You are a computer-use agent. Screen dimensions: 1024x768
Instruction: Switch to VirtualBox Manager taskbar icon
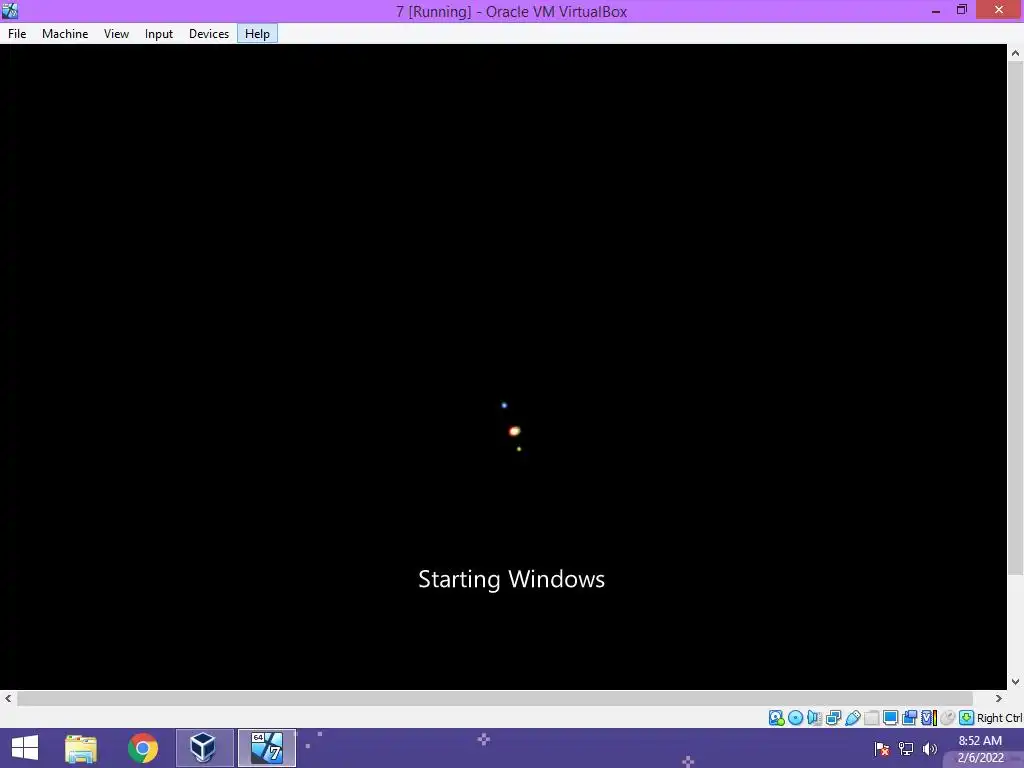[204, 748]
